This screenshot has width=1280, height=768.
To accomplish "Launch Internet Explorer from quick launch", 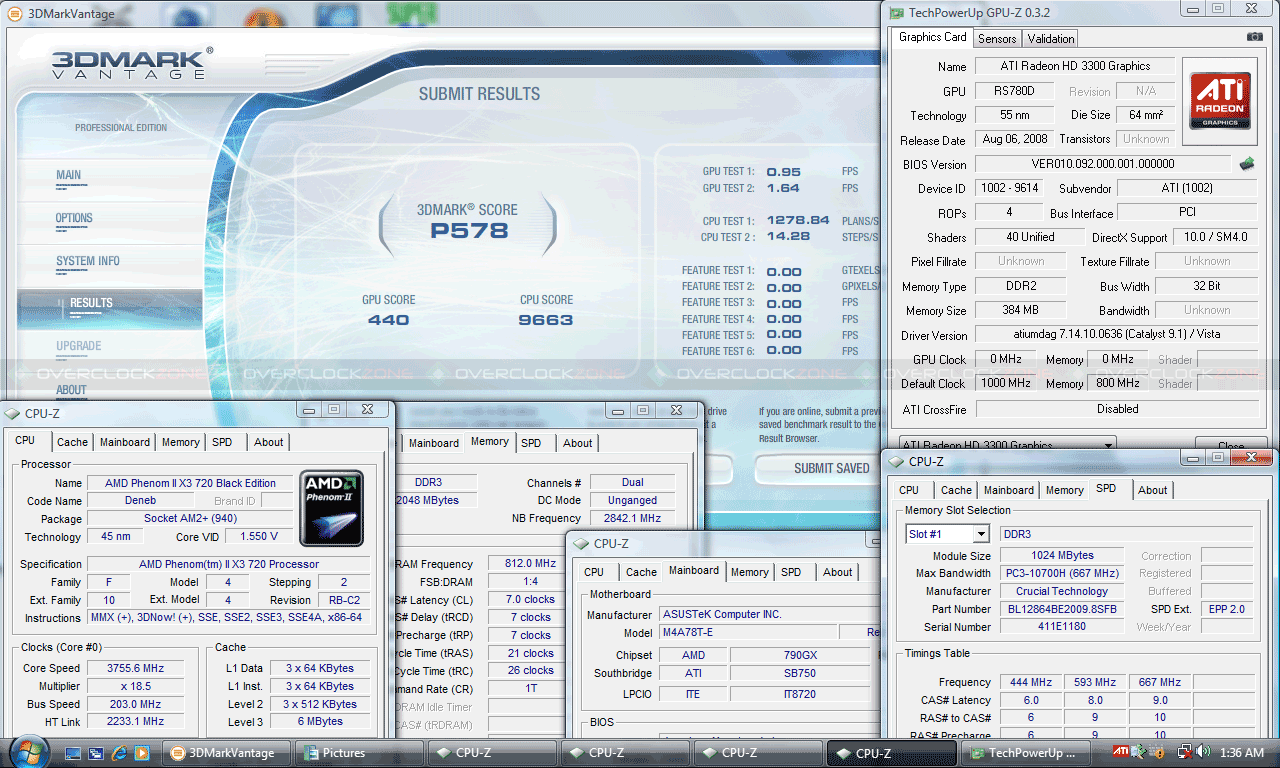I will (x=120, y=752).
